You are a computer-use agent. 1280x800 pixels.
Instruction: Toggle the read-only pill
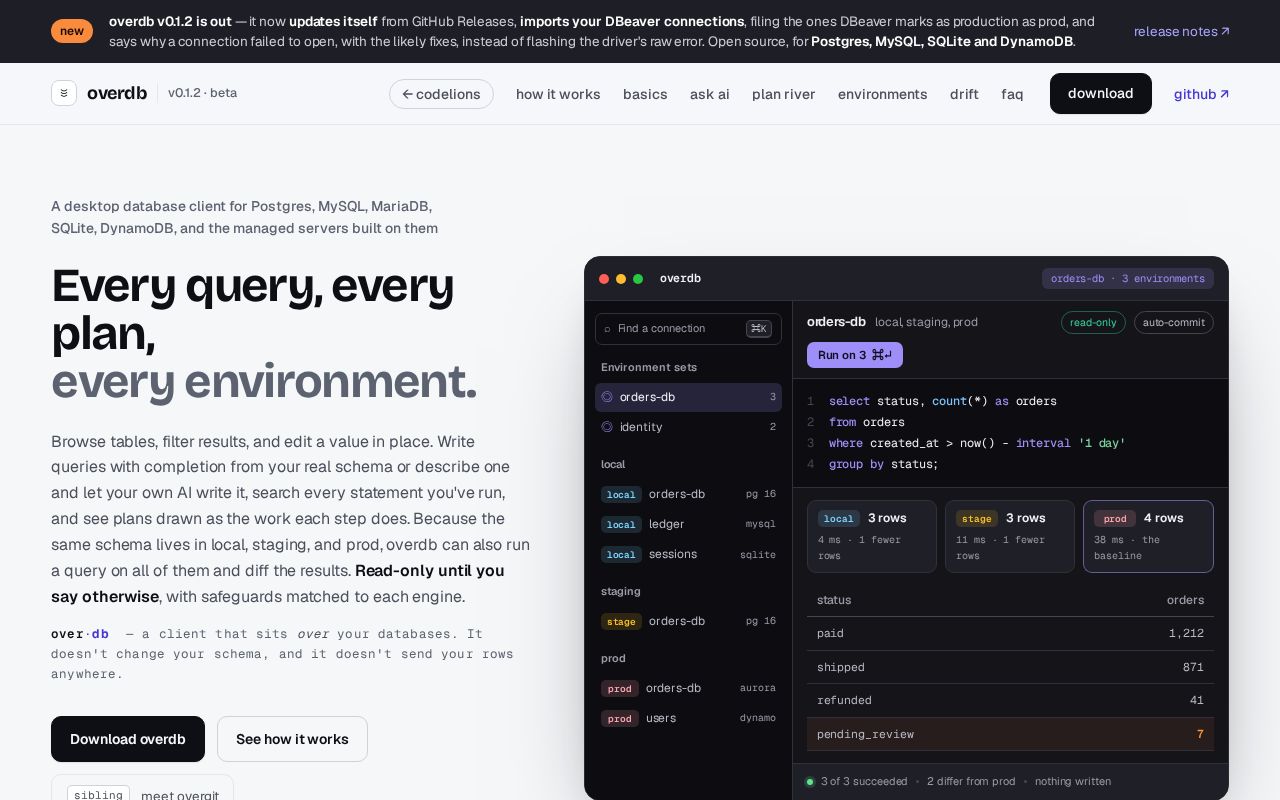1093,322
